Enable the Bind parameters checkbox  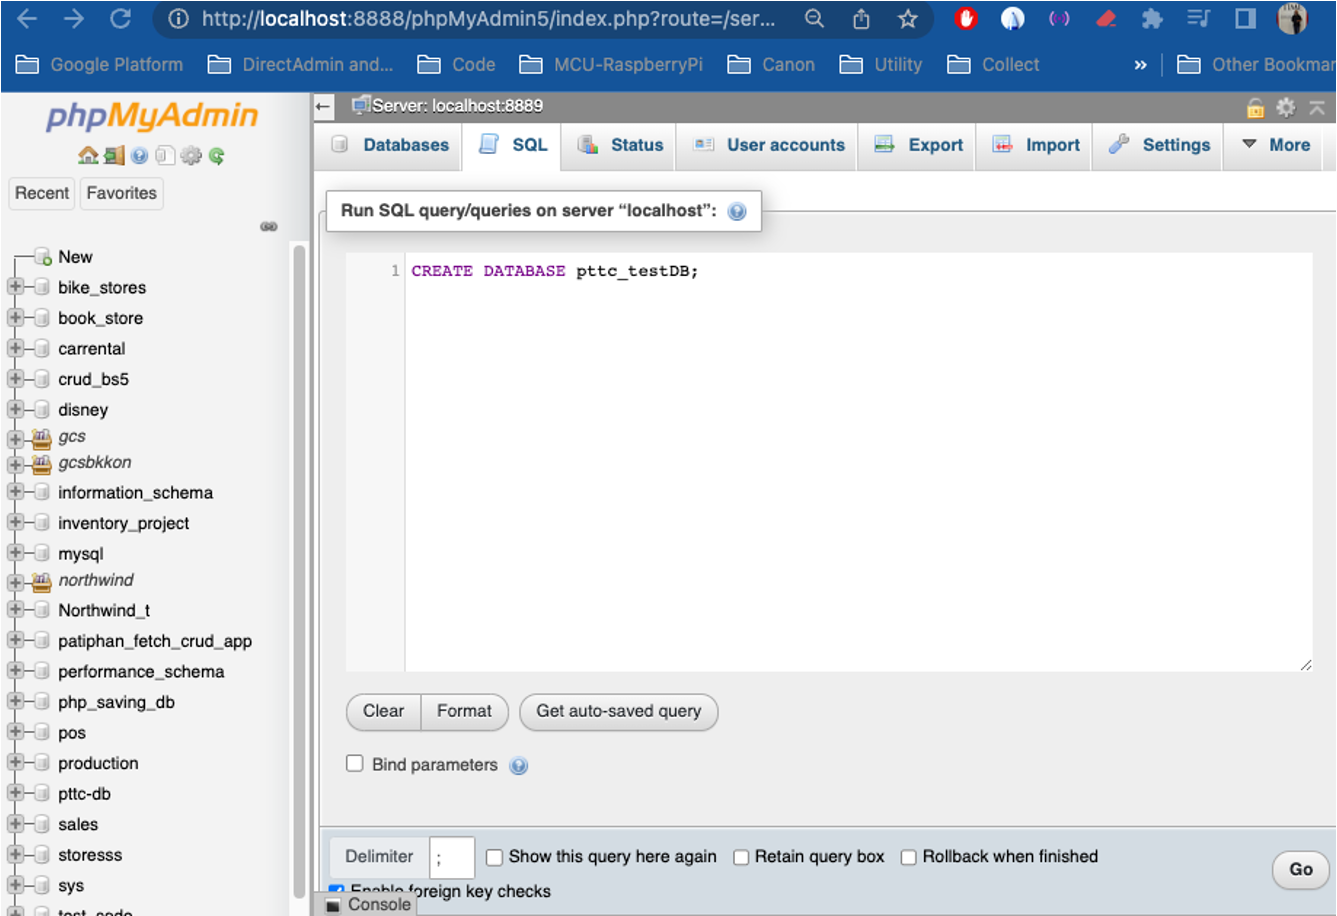coord(355,764)
